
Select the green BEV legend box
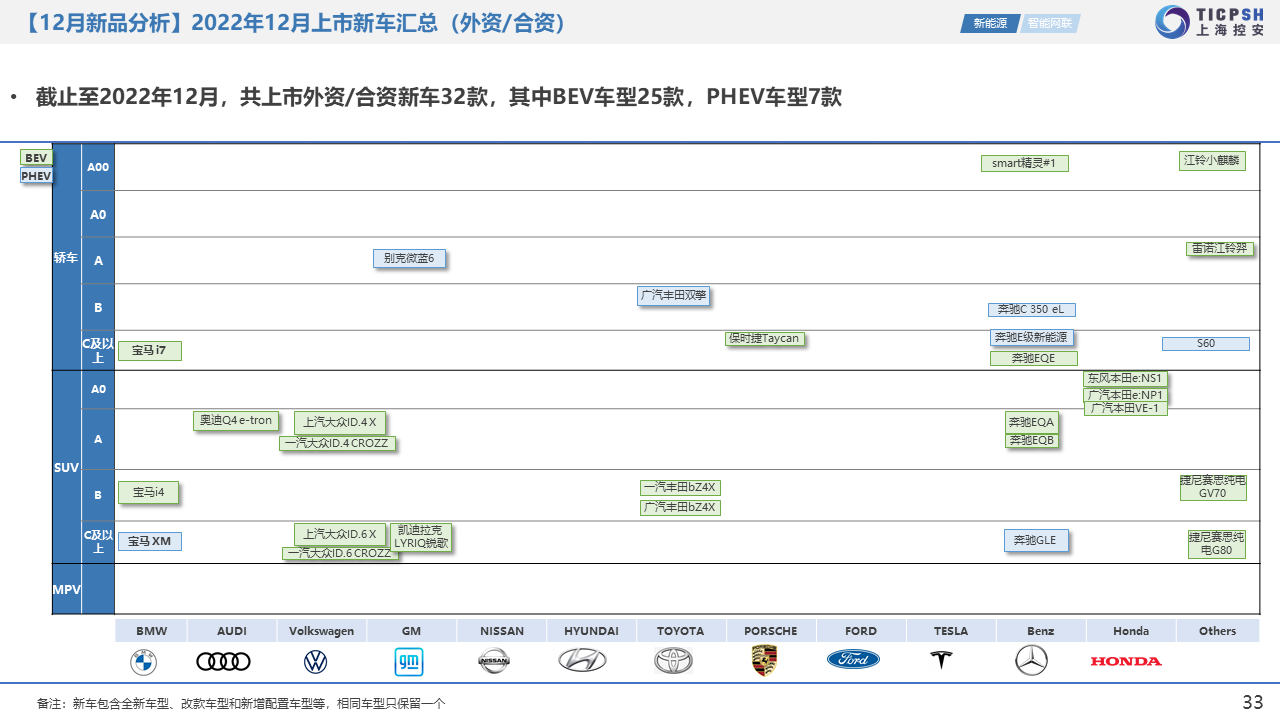(x=36, y=158)
